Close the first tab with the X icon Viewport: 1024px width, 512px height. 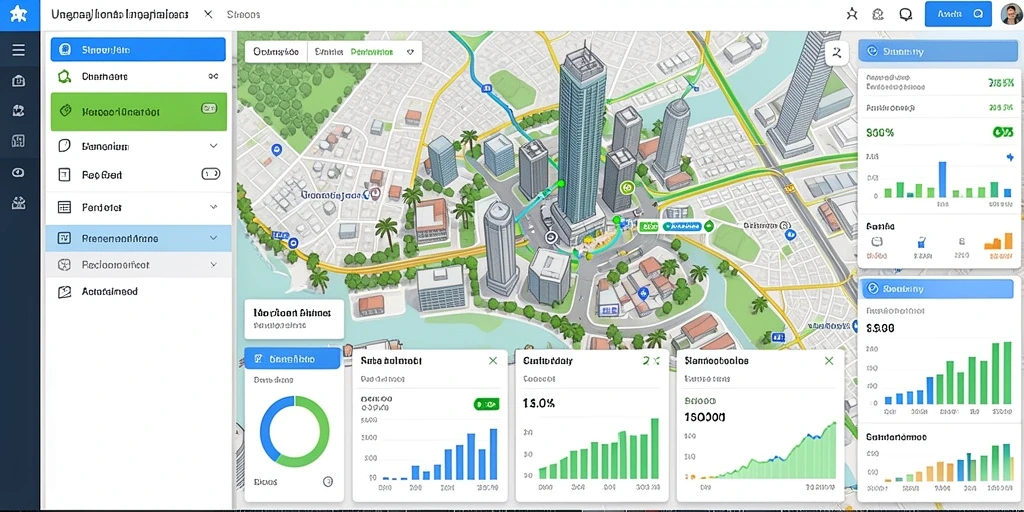[x=208, y=14]
